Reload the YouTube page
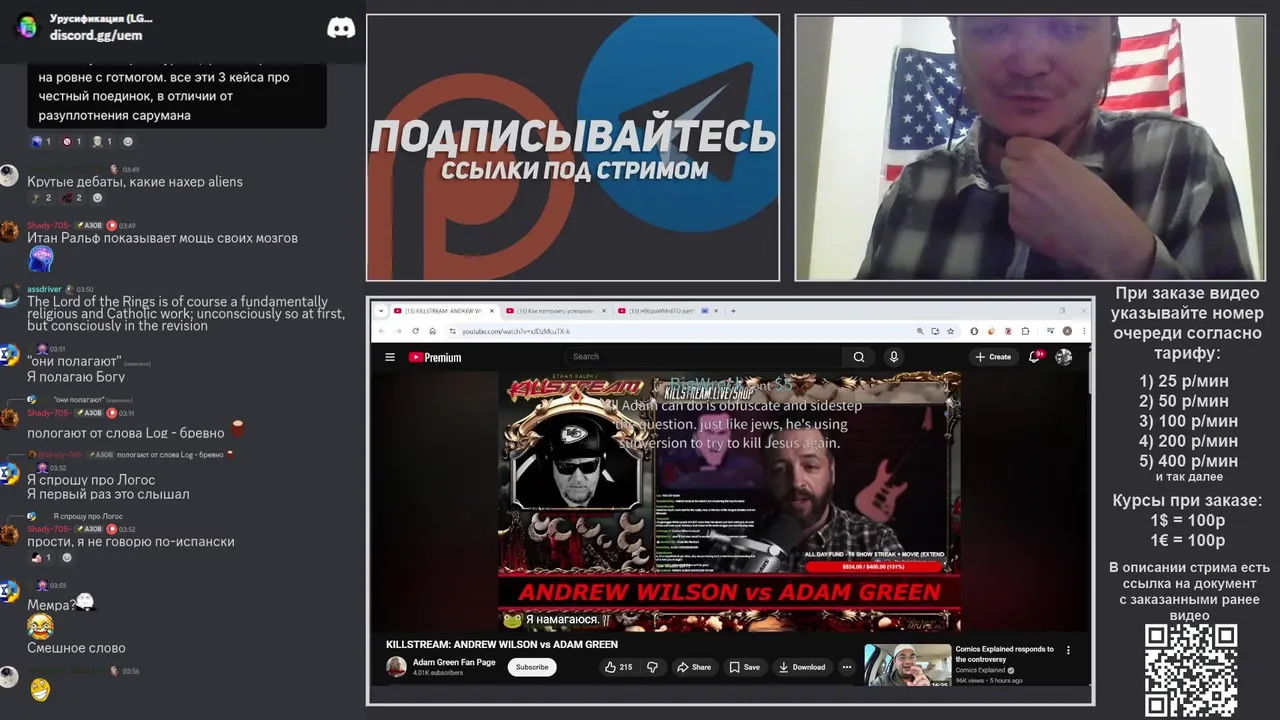The image size is (1280, 720). [x=415, y=331]
